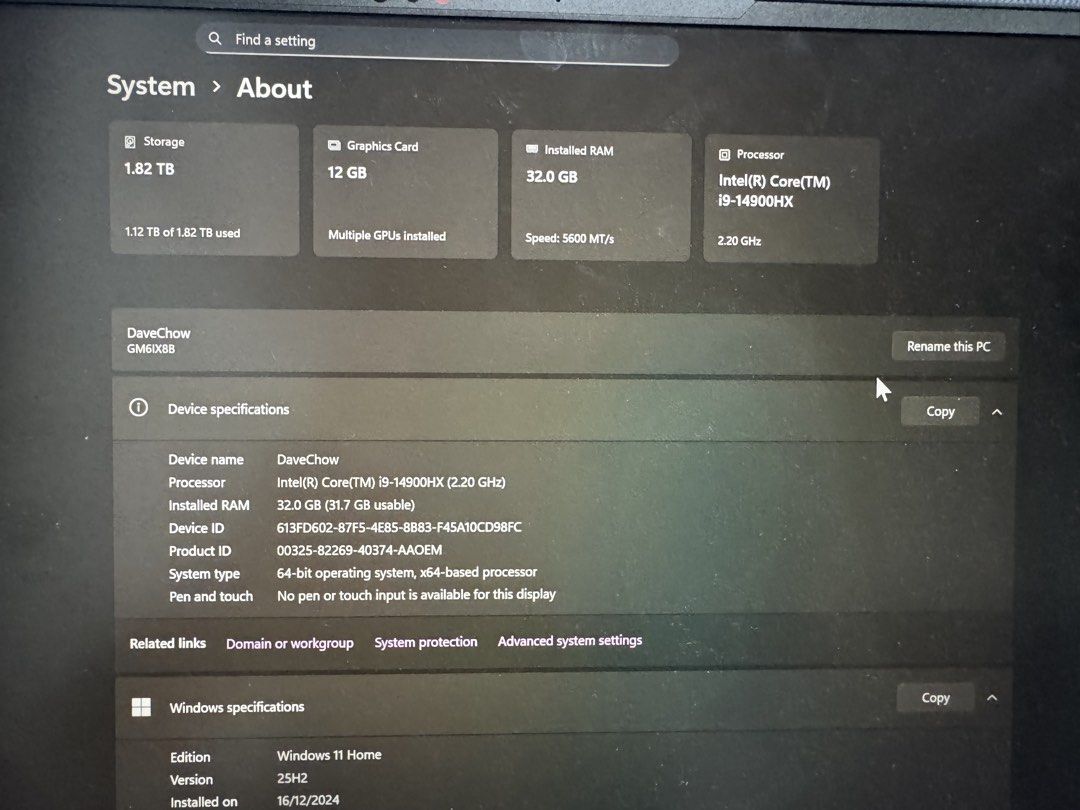Viewport: 1080px width, 810px height.
Task: Click the Device name value DaveChow
Action: [x=308, y=459]
